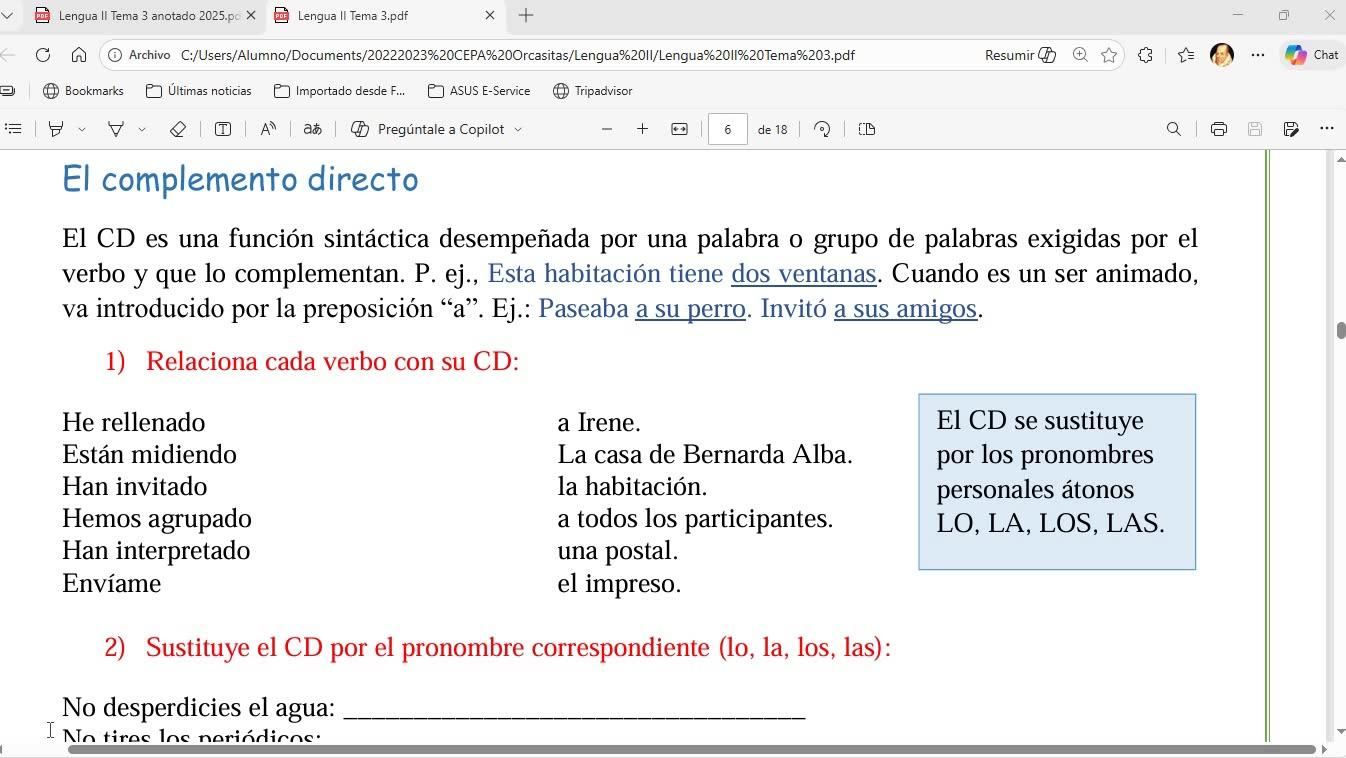Click the vertical scrollbar thumb
Screen dimensions: 1346x758
coord(1341,331)
